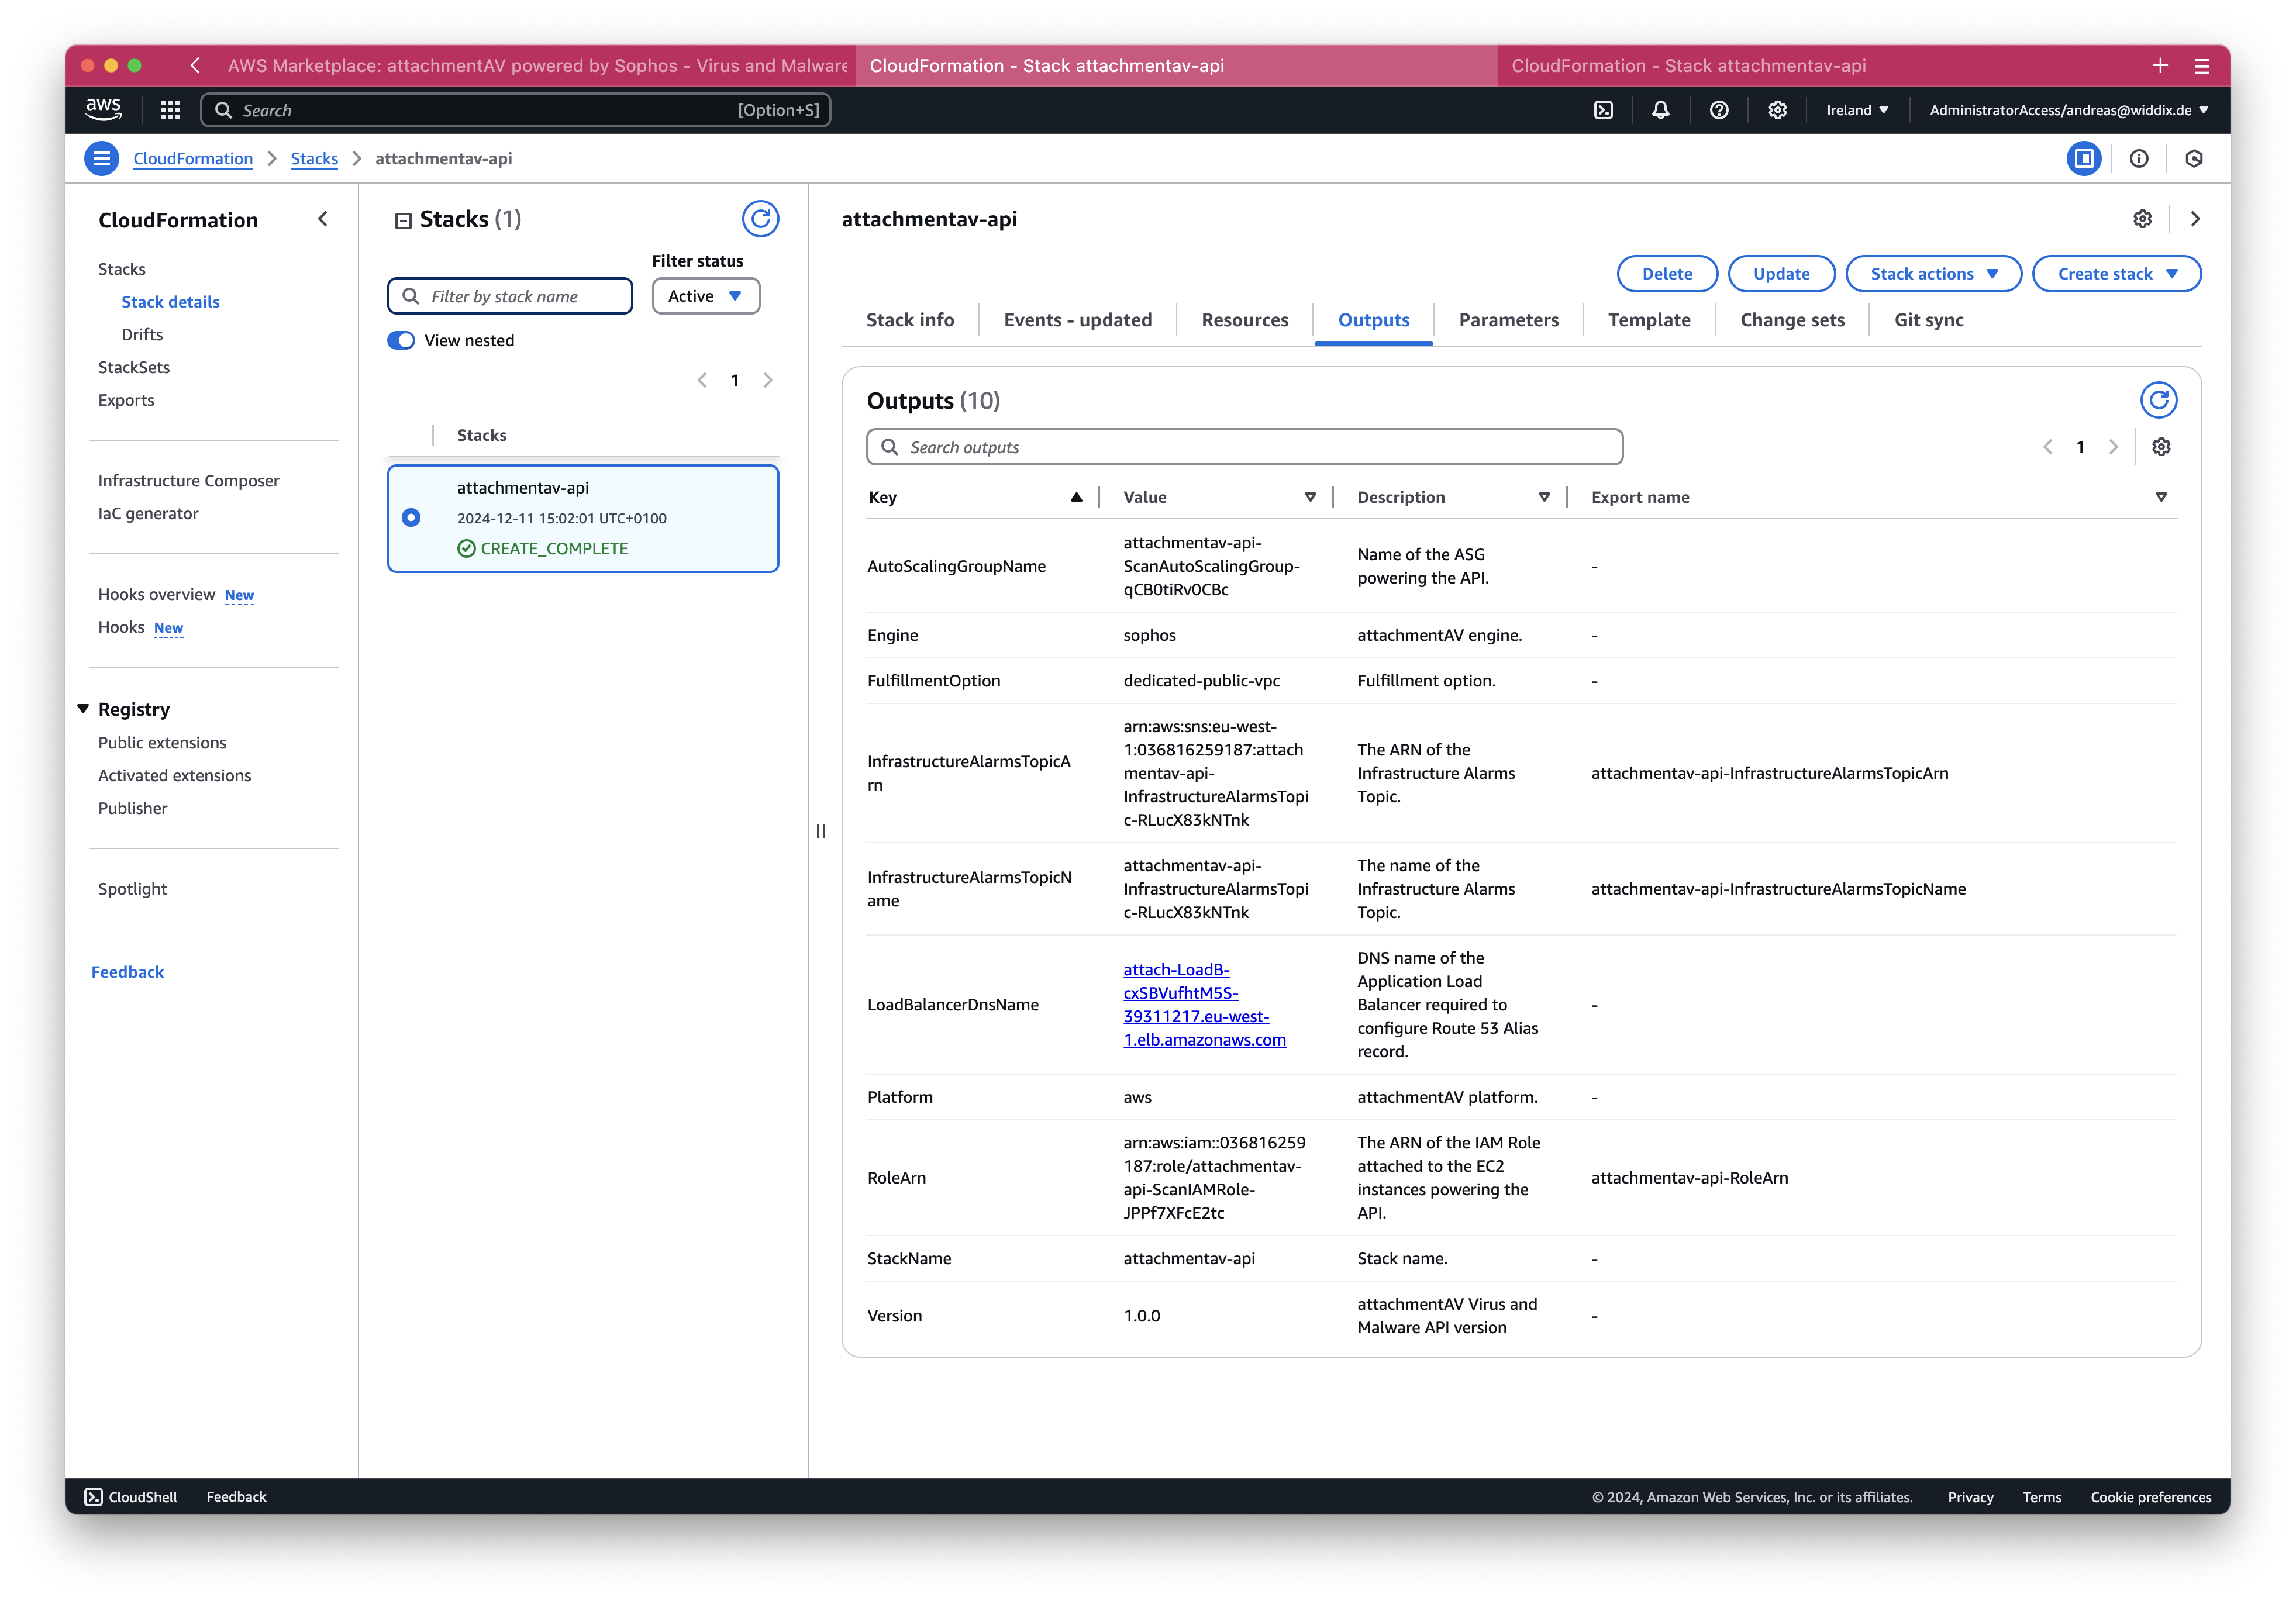This screenshot has height=1601, width=2296.
Task: Toggle the side navigation hamburger icon
Action: click(x=102, y=158)
